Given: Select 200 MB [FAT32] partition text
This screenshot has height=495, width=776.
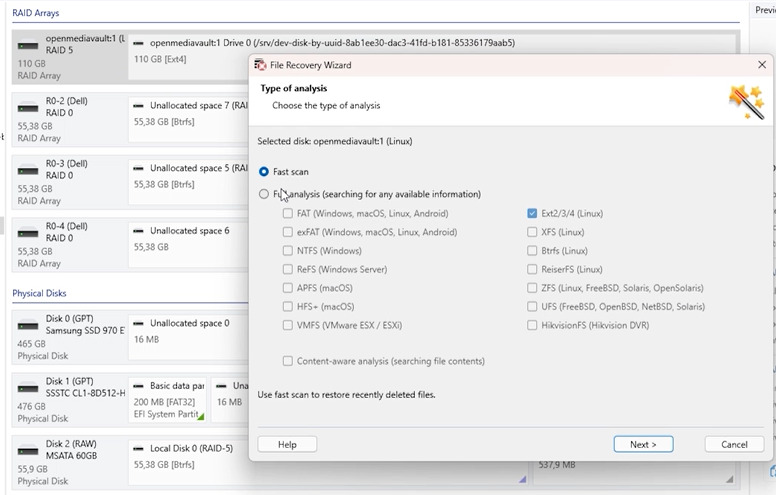Looking at the screenshot, I should tap(164, 402).
